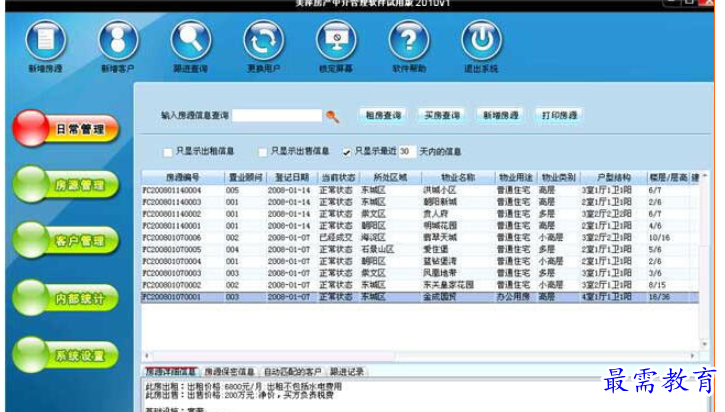Click the 8/15 floor value cell

(x=657, y=285)
